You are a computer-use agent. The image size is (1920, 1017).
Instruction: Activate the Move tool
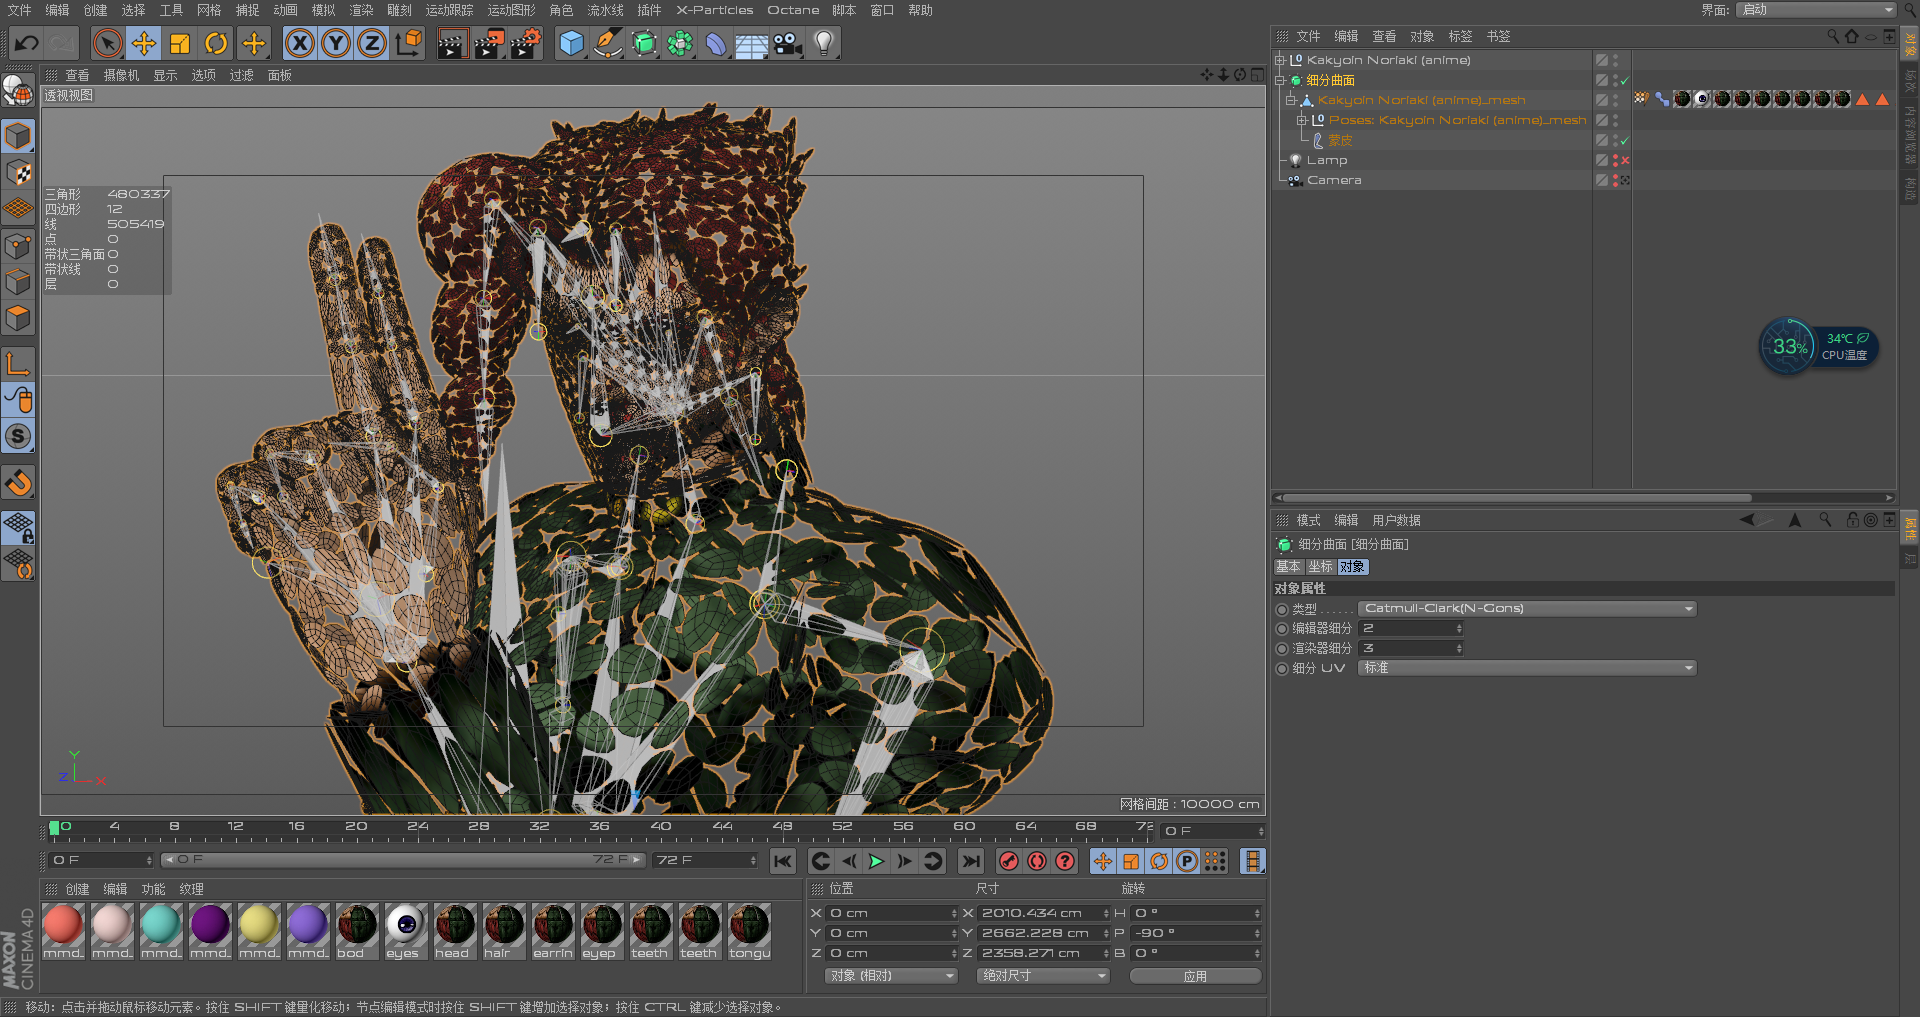144,43
